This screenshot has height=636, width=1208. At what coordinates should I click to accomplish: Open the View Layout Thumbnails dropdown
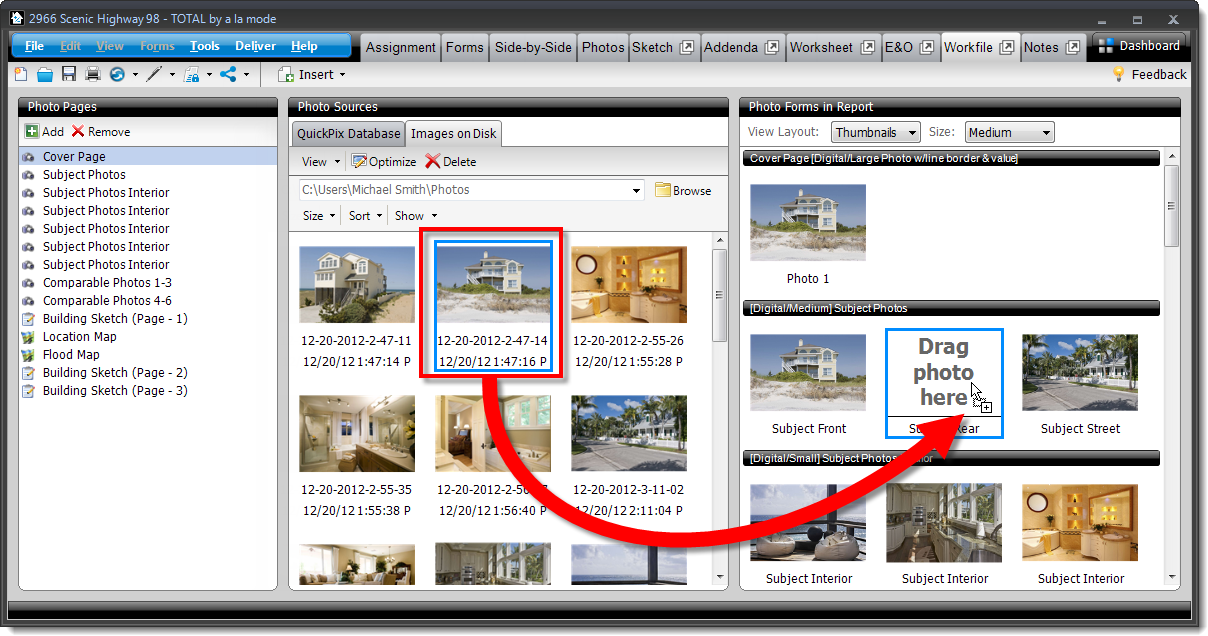point(875,132)
